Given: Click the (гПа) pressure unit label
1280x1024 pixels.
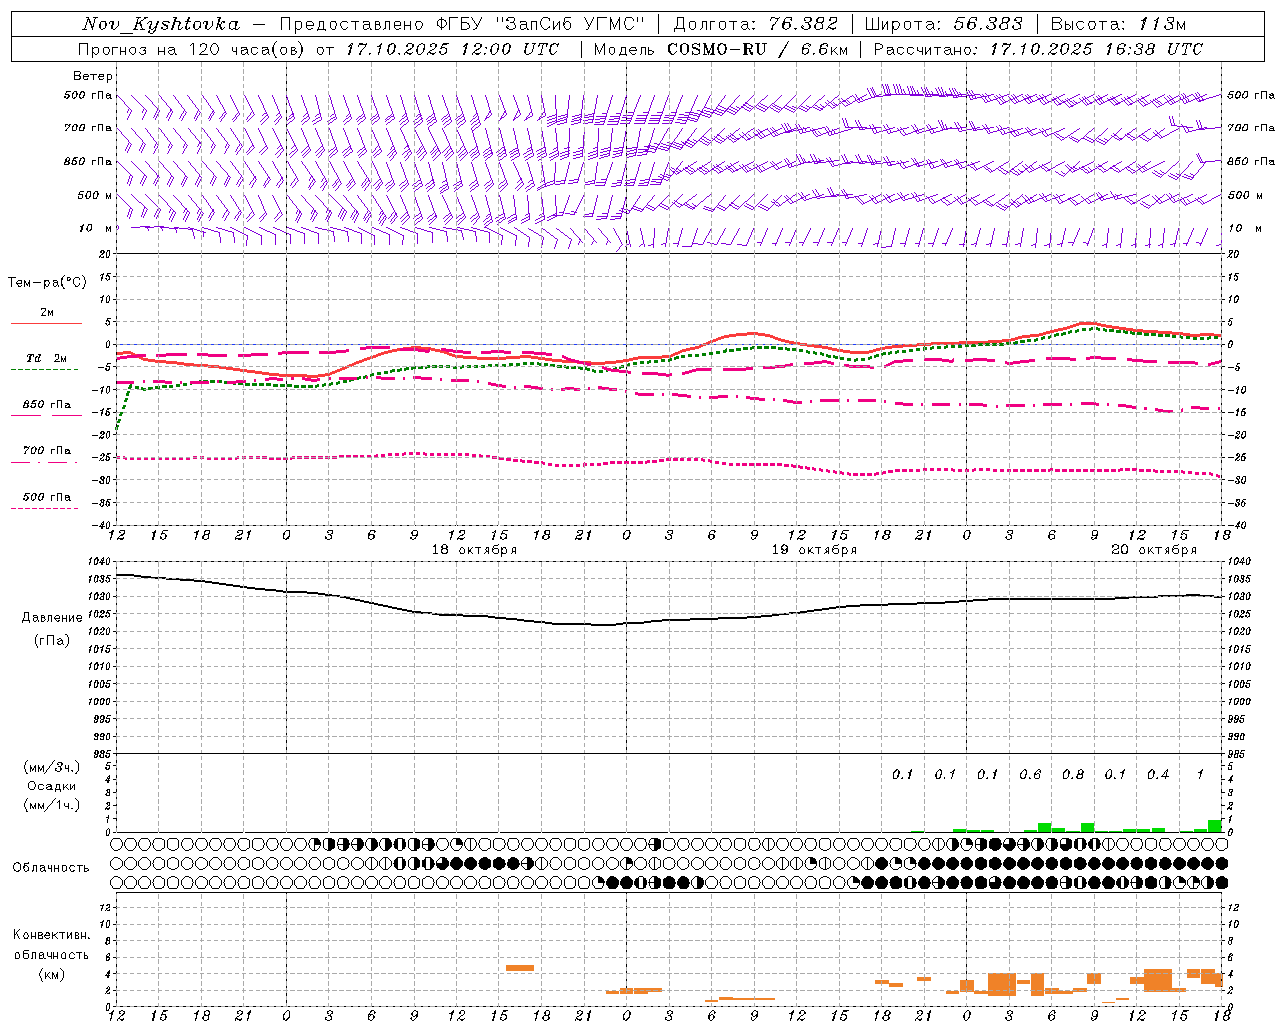Looking at the screenshot, I should point(52,640).
